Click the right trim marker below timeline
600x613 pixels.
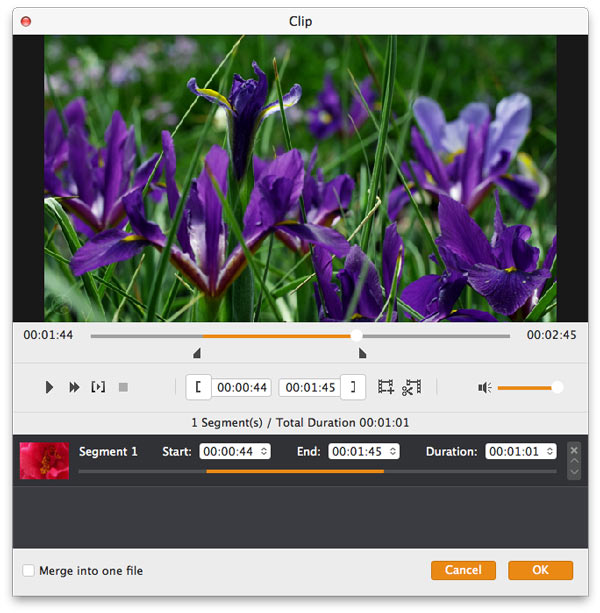362,353
